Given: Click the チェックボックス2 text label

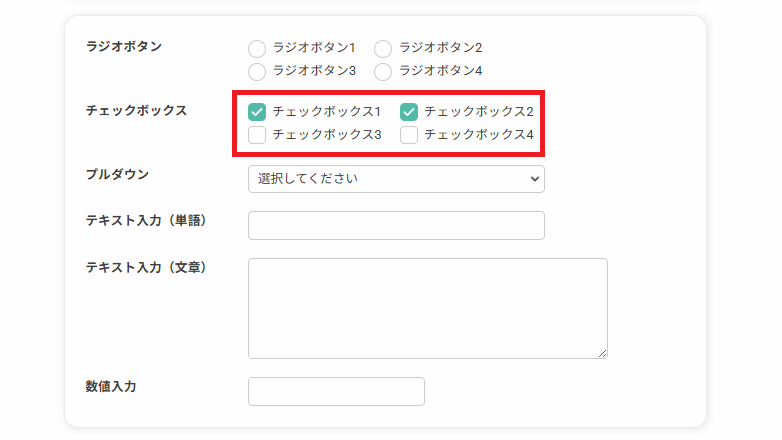Looking at the screenshot, I should [x=479, y=112].
